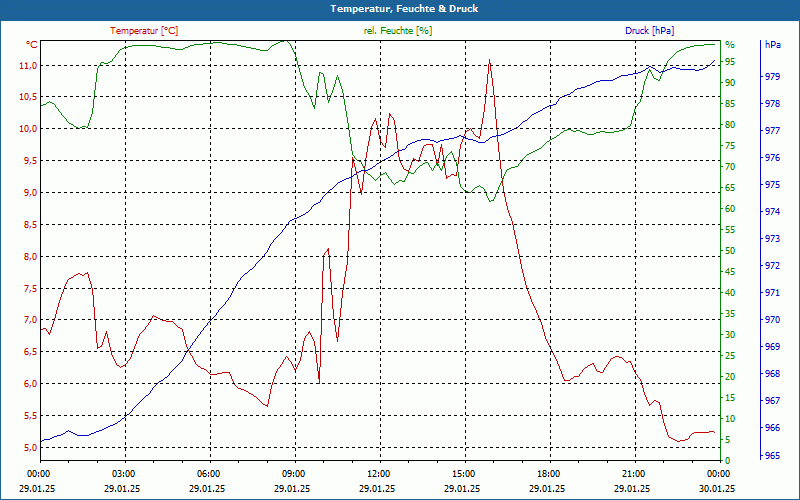Click the blue '969' pressure axis tick
The image size is (800, 500).
pos(772,347)
